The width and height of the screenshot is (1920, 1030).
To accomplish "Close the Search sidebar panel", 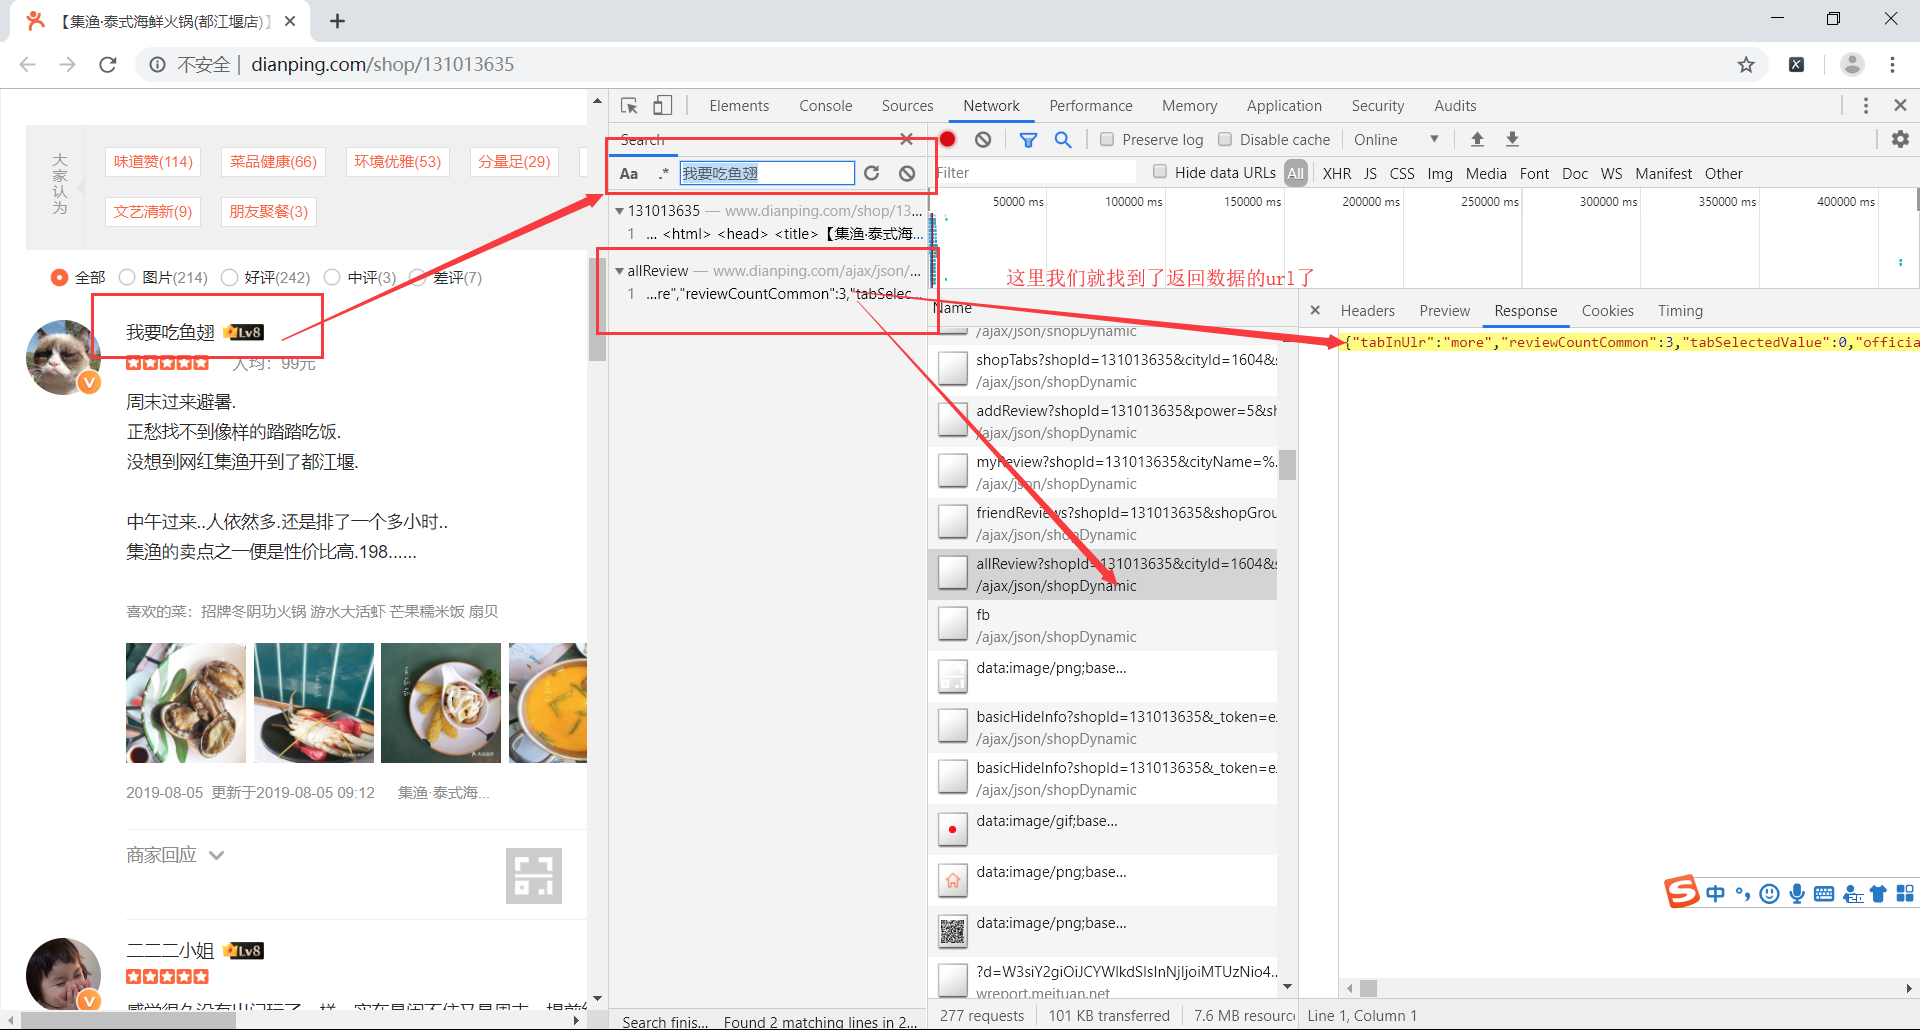I will (x=906, y=139).
